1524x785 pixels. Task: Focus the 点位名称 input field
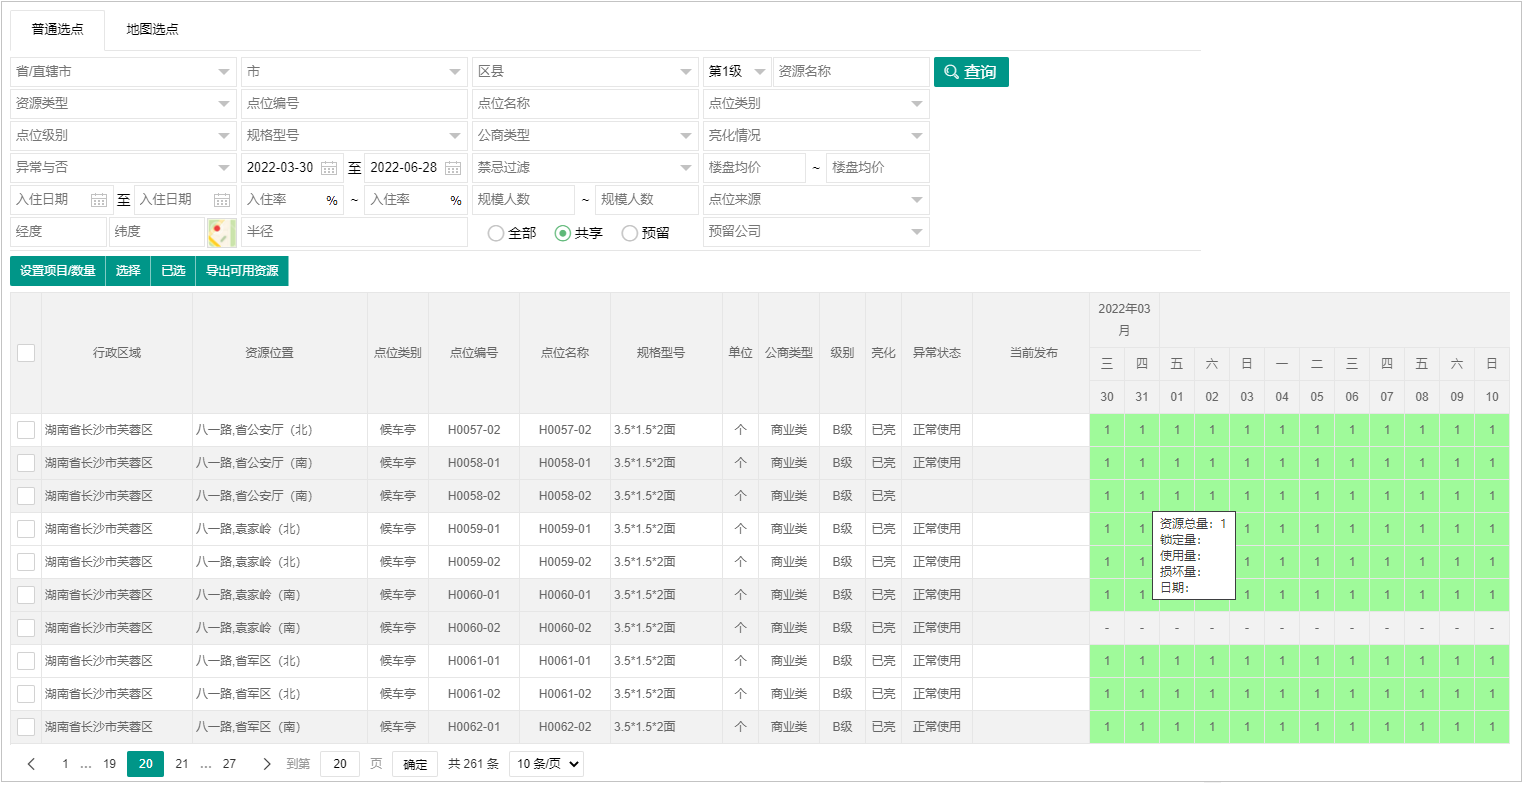click(585, 104)
